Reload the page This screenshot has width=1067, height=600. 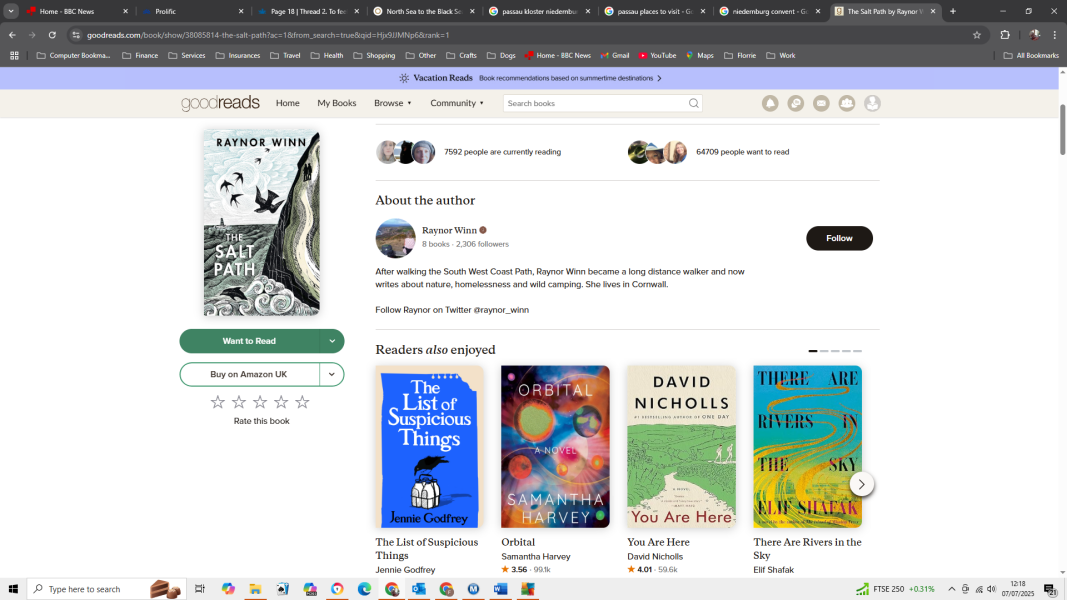click(52, 35)
